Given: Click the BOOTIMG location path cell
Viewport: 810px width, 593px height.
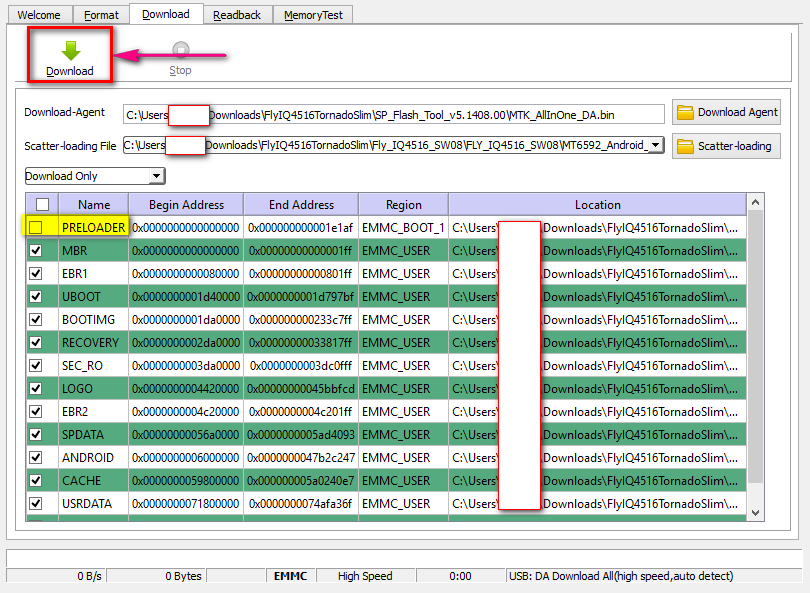Looking at the screenshot, I should pyautogui.click(x=640, y=320).
